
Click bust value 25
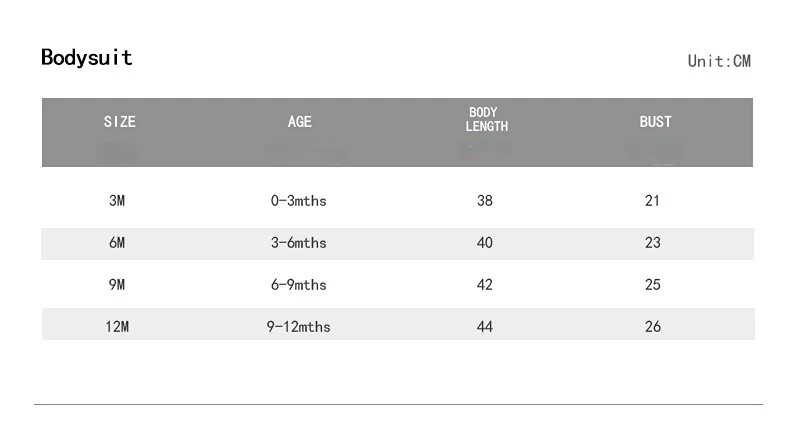[x=653, y=284]
